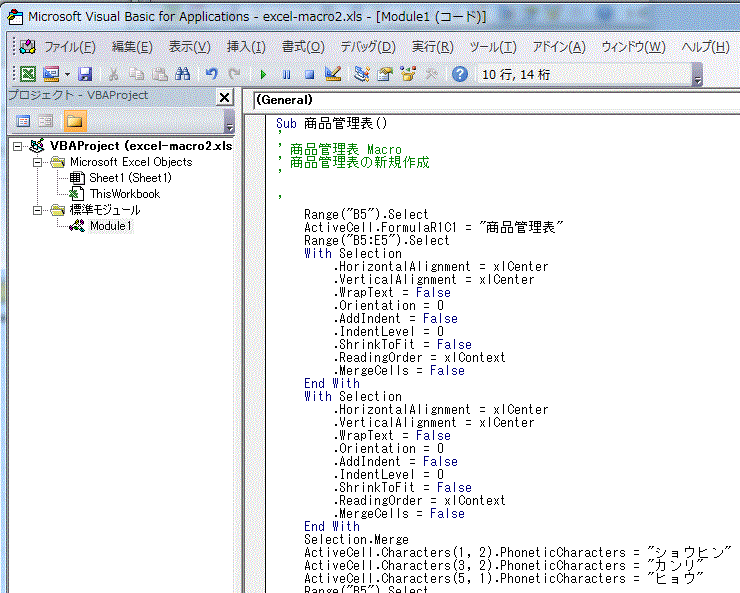Open Find with the binoculars icon
The height and width of the screenshot is (593, 740).
(x=183, y=74)
